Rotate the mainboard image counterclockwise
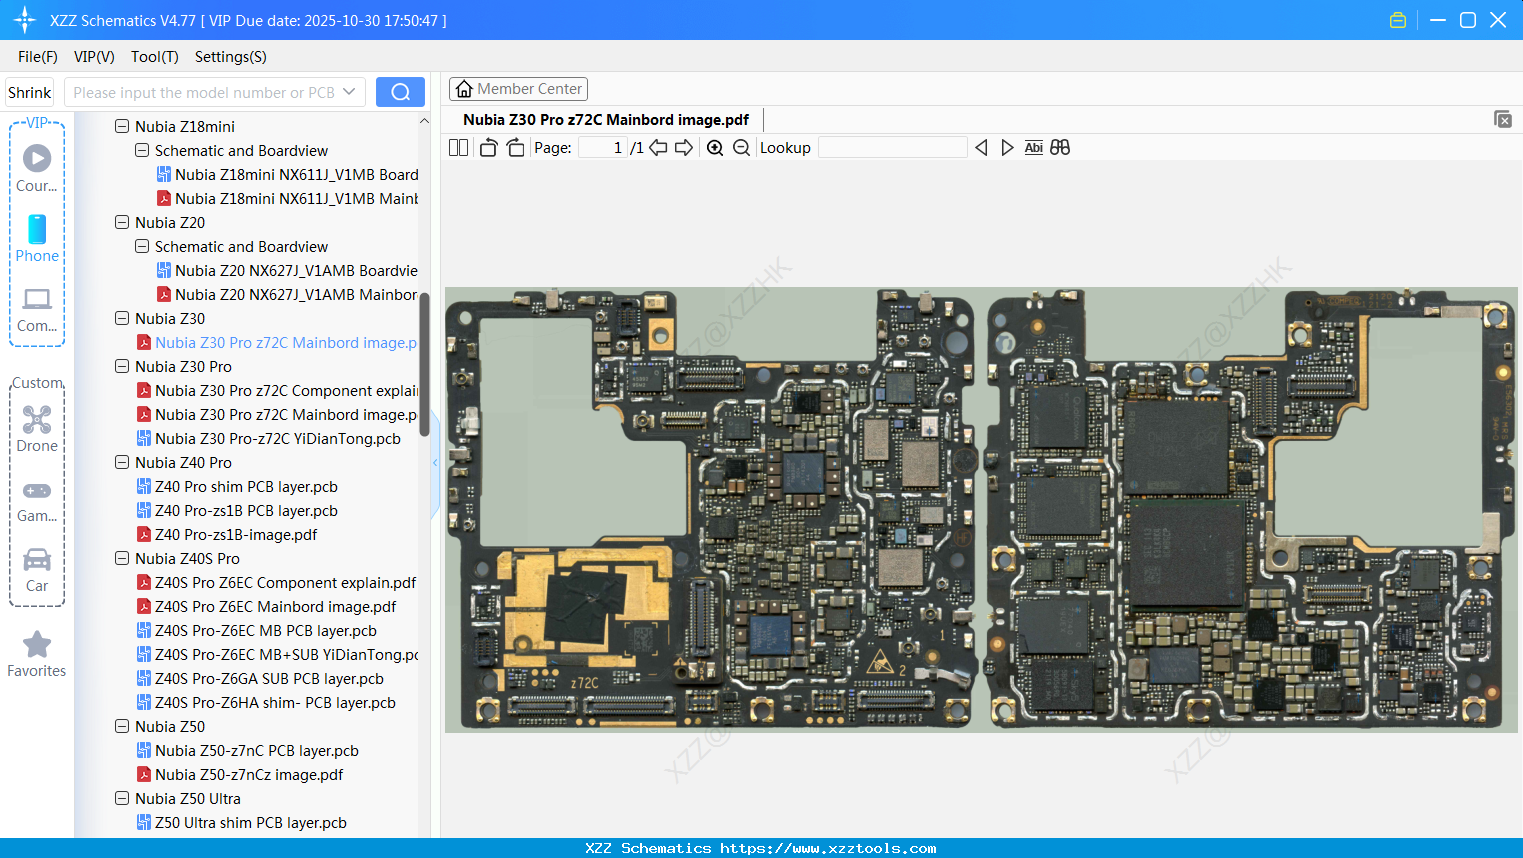Screen dimensions: 1523x858 point(488,147)
